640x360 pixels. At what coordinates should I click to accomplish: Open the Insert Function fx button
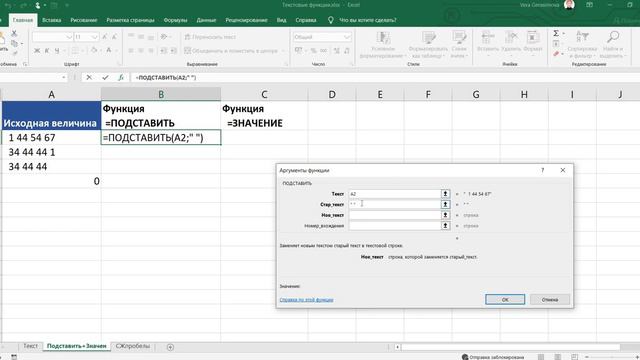pyautogui.click(x=121, y=77)
